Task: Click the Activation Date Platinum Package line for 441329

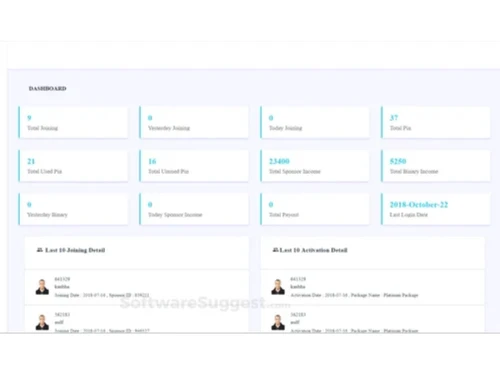Action: click(x=354, y=295)
